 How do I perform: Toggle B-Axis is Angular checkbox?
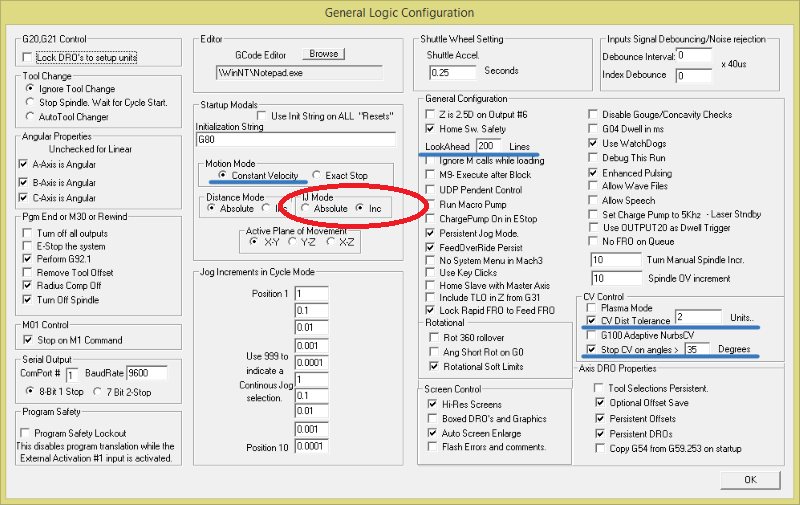[x=23, y=182]
